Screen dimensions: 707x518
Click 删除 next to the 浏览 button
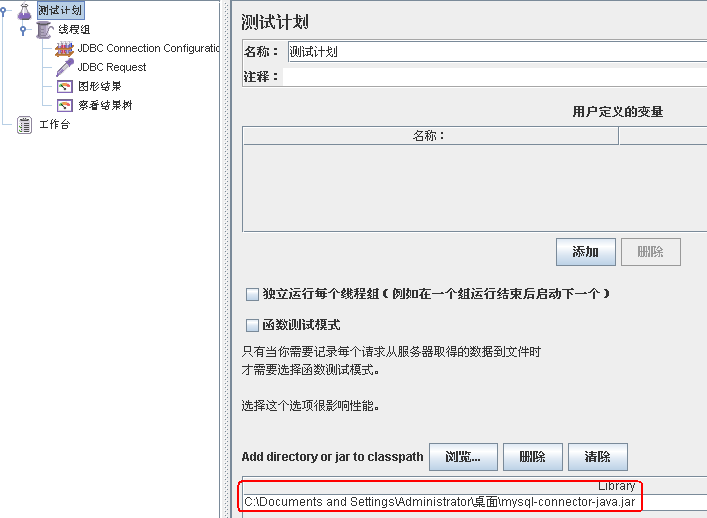[x=533, y=457]
